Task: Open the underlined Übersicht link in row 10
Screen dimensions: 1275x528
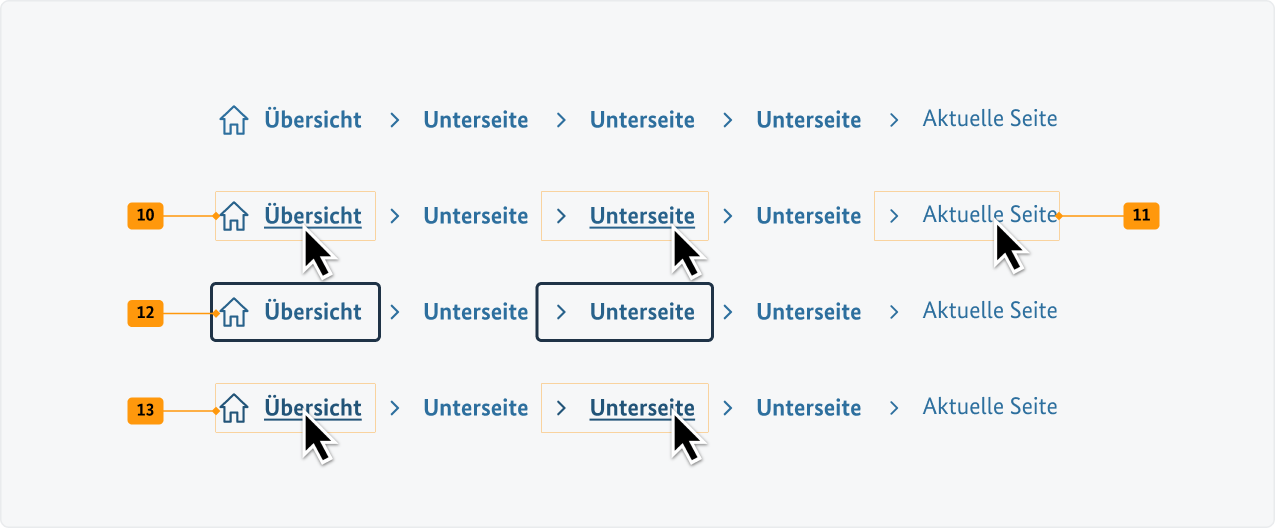Action: [313, 216]
